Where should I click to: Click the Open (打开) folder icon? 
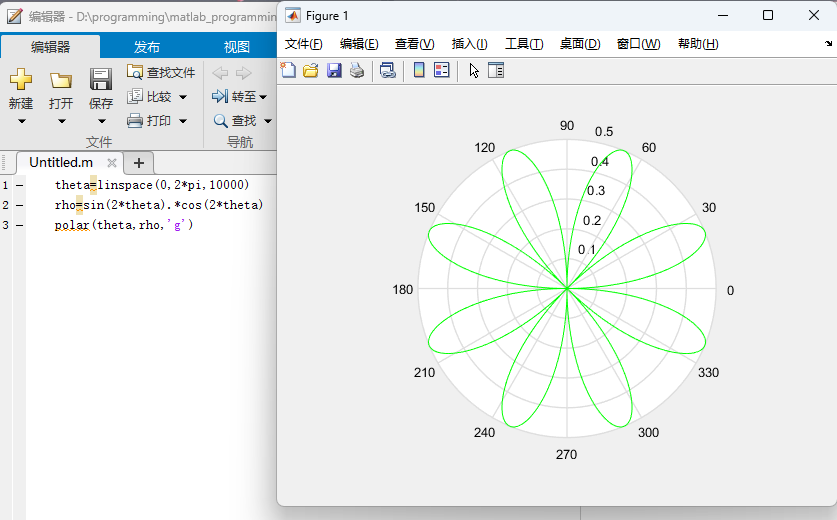coord(61,80)
